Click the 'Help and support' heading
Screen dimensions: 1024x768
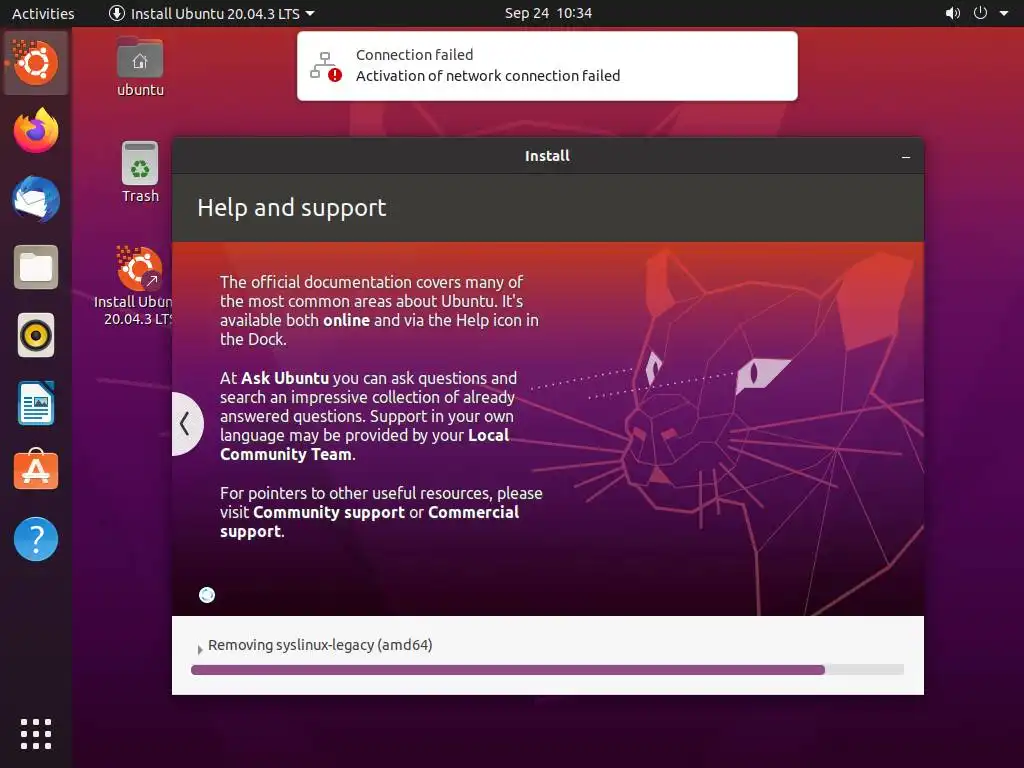[292, 208]
